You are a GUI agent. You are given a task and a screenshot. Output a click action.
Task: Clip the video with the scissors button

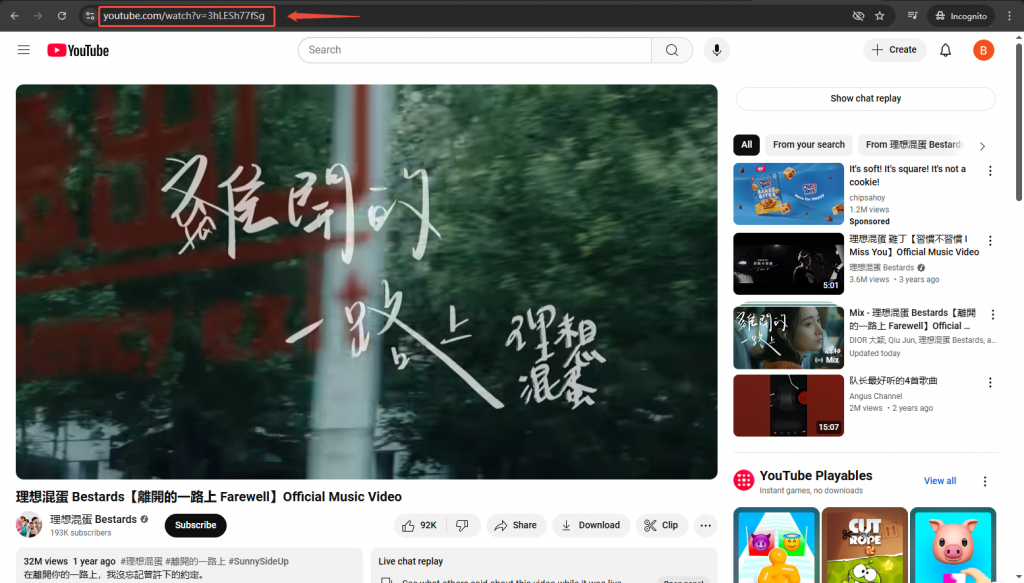(662, 525)
